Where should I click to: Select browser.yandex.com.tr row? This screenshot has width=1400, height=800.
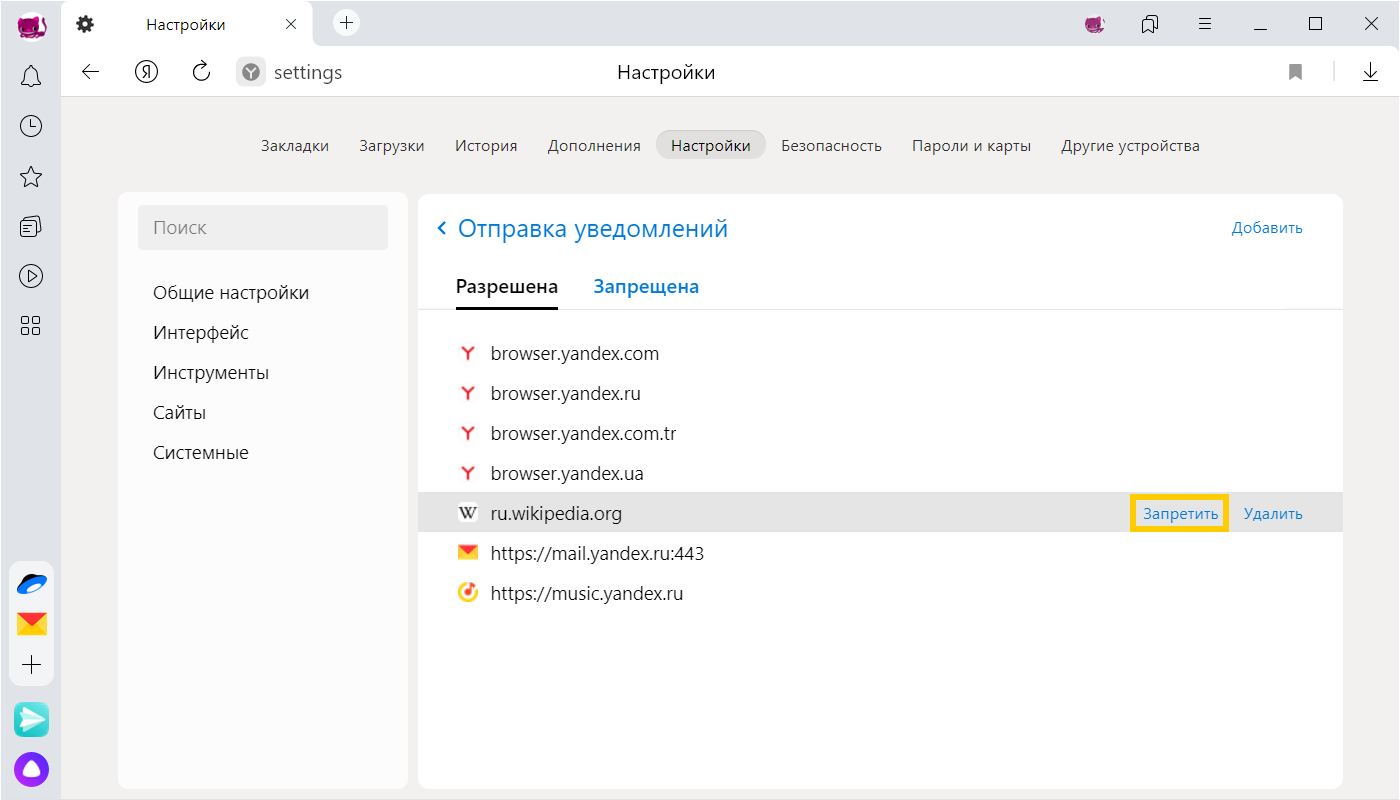880,433
